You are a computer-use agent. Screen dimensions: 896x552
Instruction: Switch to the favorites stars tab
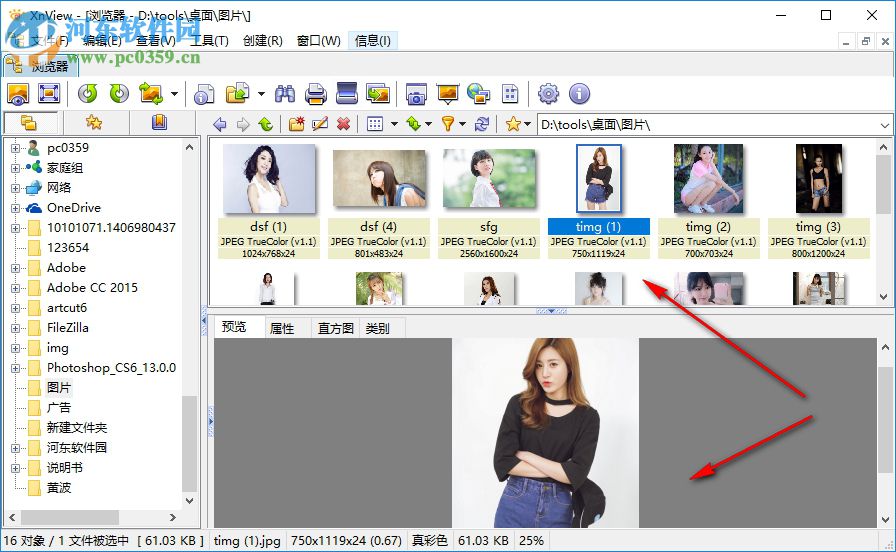click(94, 123)
